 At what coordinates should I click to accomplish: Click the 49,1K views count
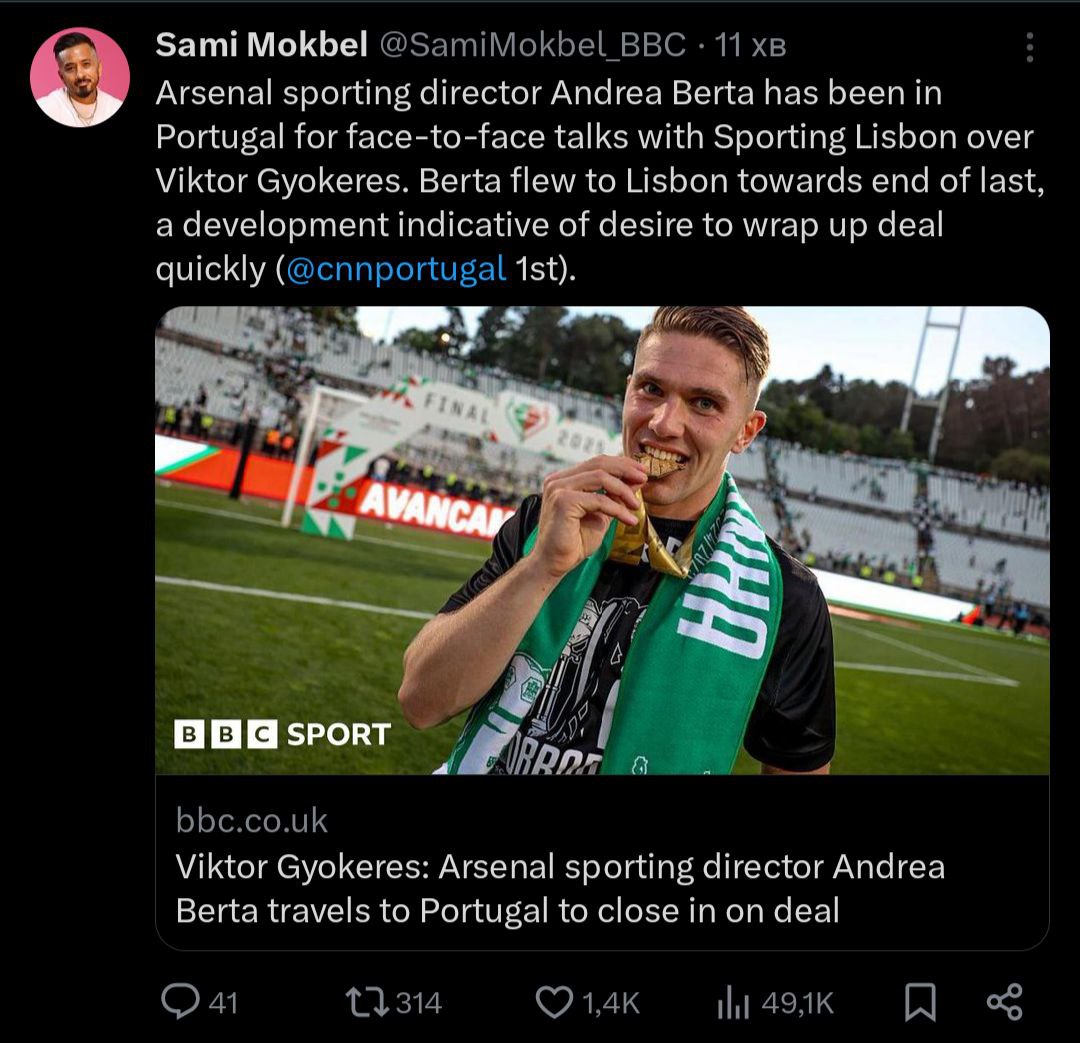click(x=797, y=1002)
